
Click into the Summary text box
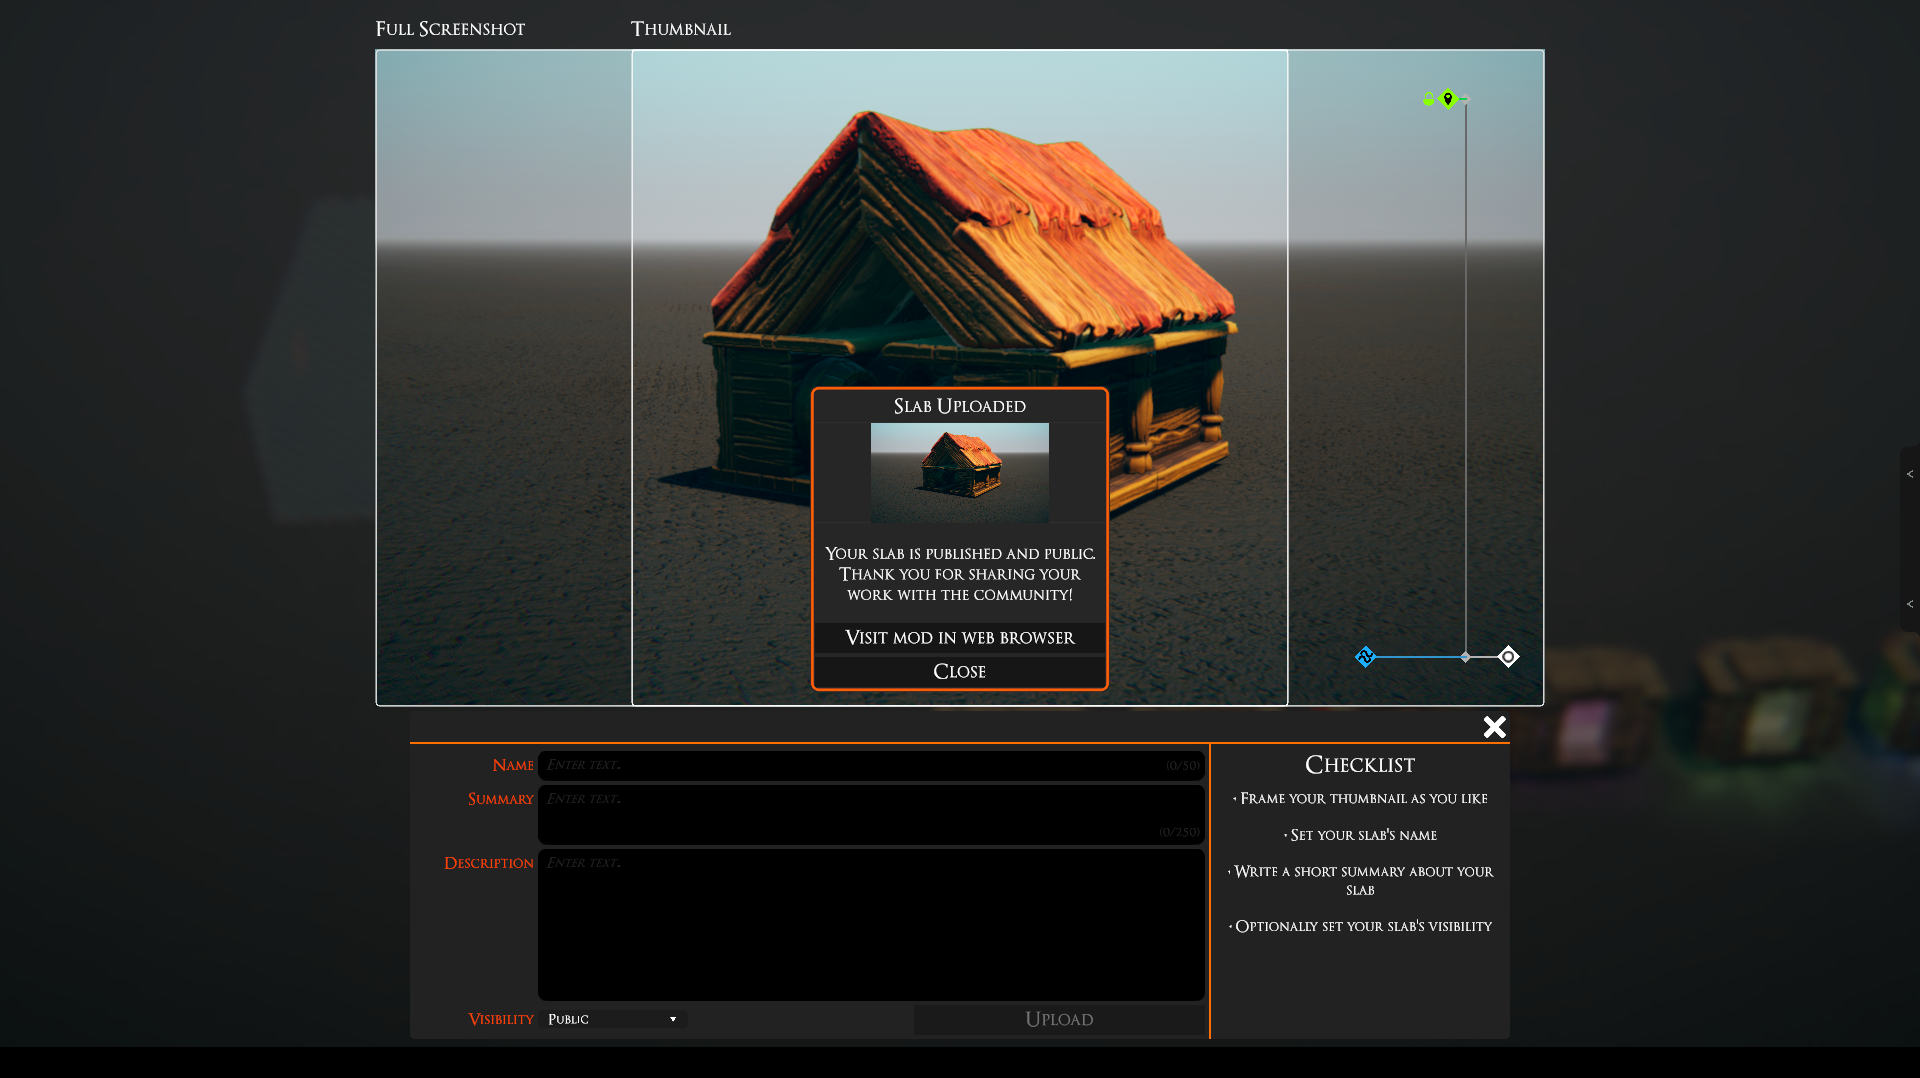pyautogui.click(x=870, y=814)
